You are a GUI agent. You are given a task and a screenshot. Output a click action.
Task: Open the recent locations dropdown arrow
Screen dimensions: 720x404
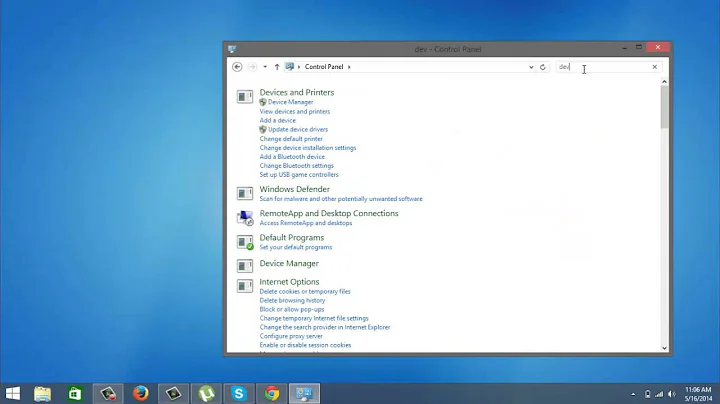(x=265, y=67)
